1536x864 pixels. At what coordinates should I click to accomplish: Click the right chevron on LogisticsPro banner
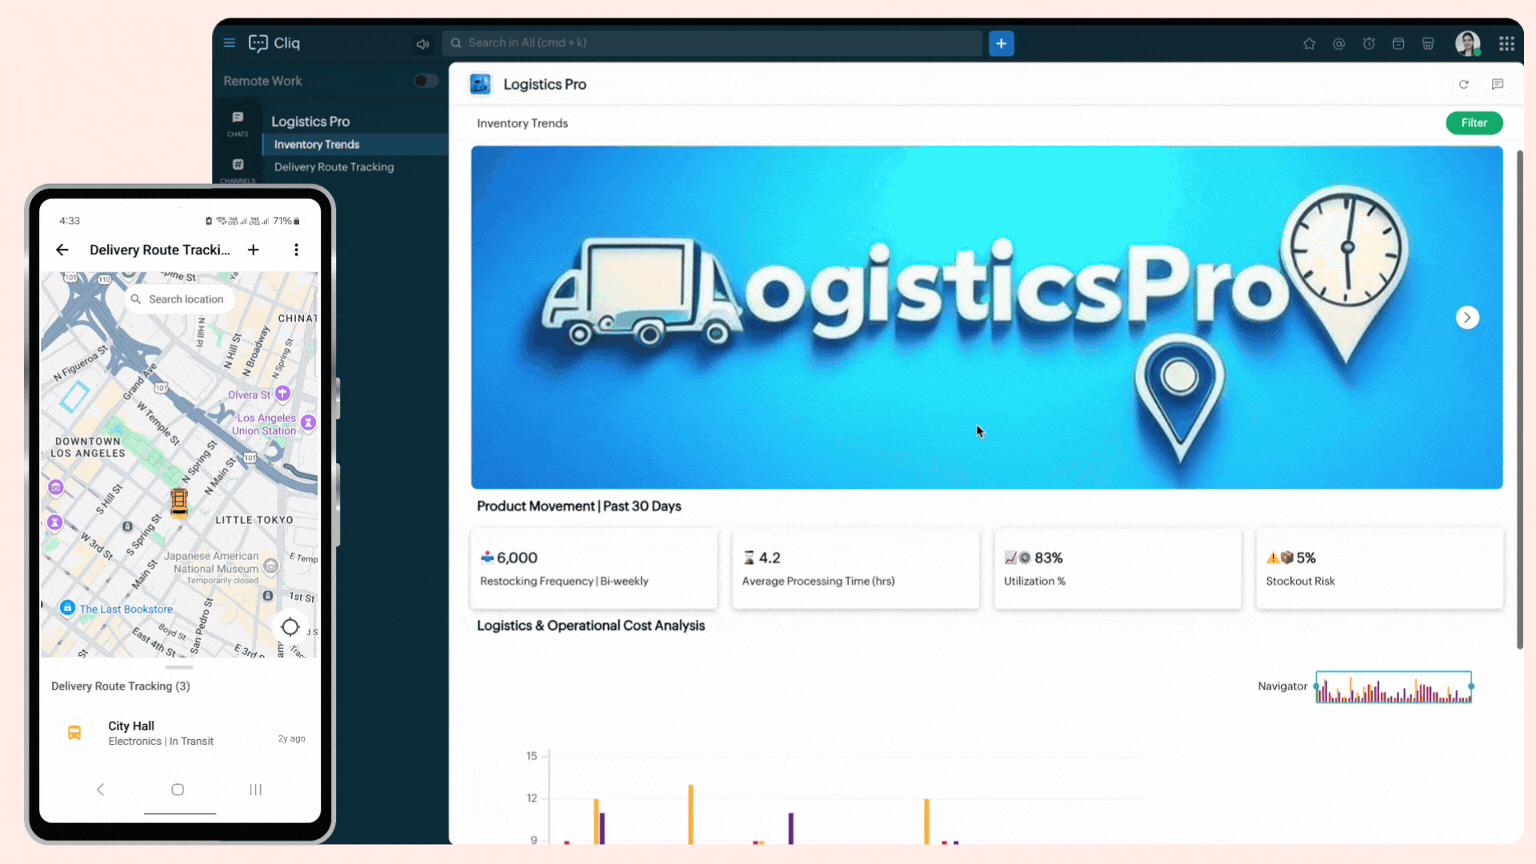tap(1467, 317)
